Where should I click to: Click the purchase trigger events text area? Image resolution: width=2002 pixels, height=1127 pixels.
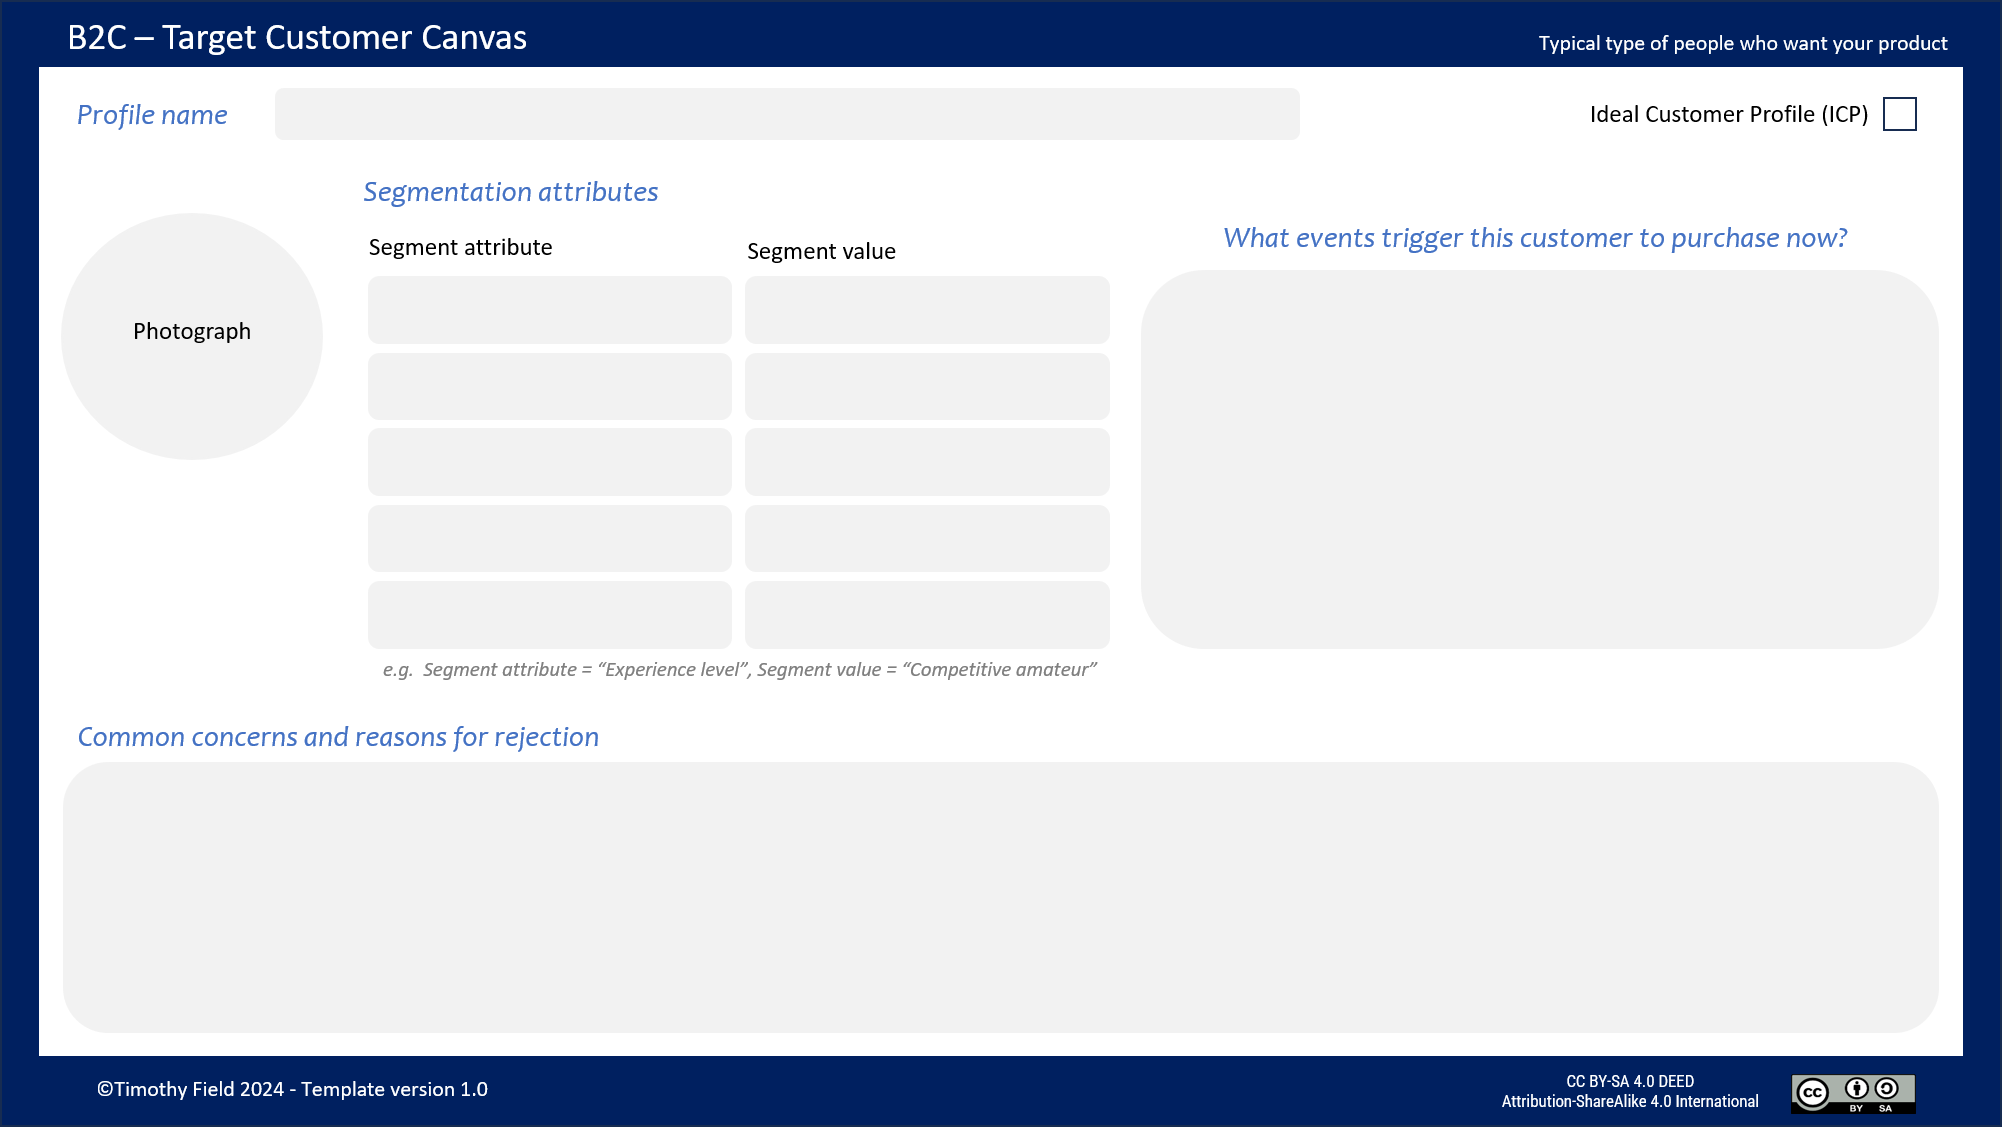1539,459
